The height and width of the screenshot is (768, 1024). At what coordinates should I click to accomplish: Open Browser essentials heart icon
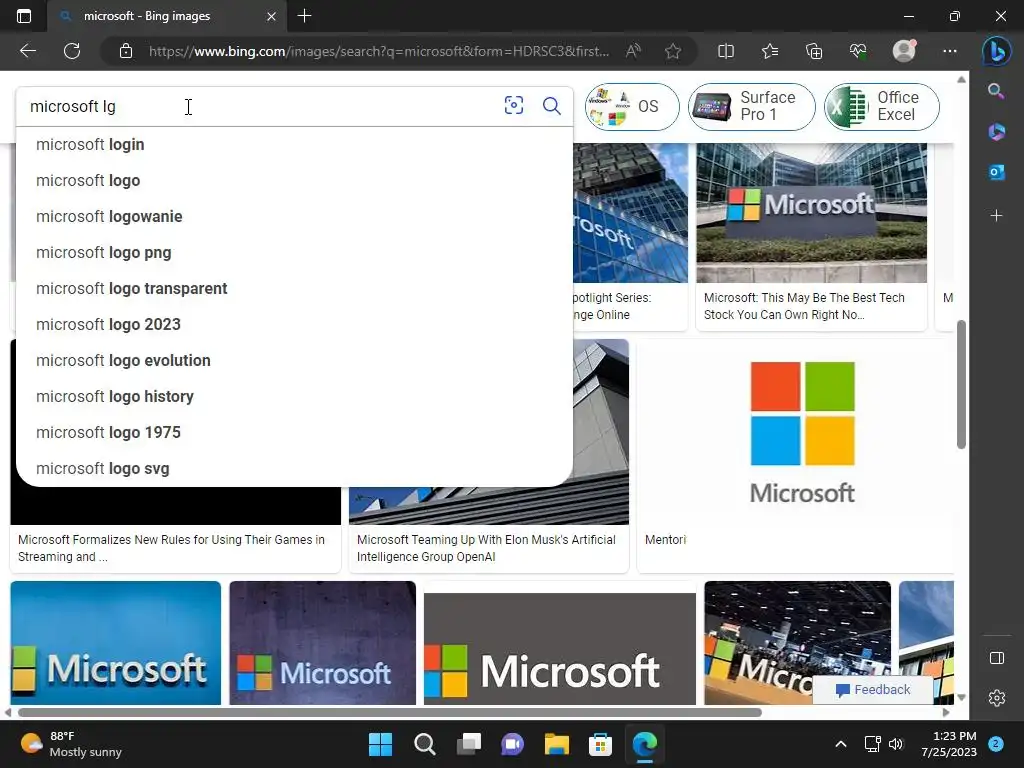858,51
